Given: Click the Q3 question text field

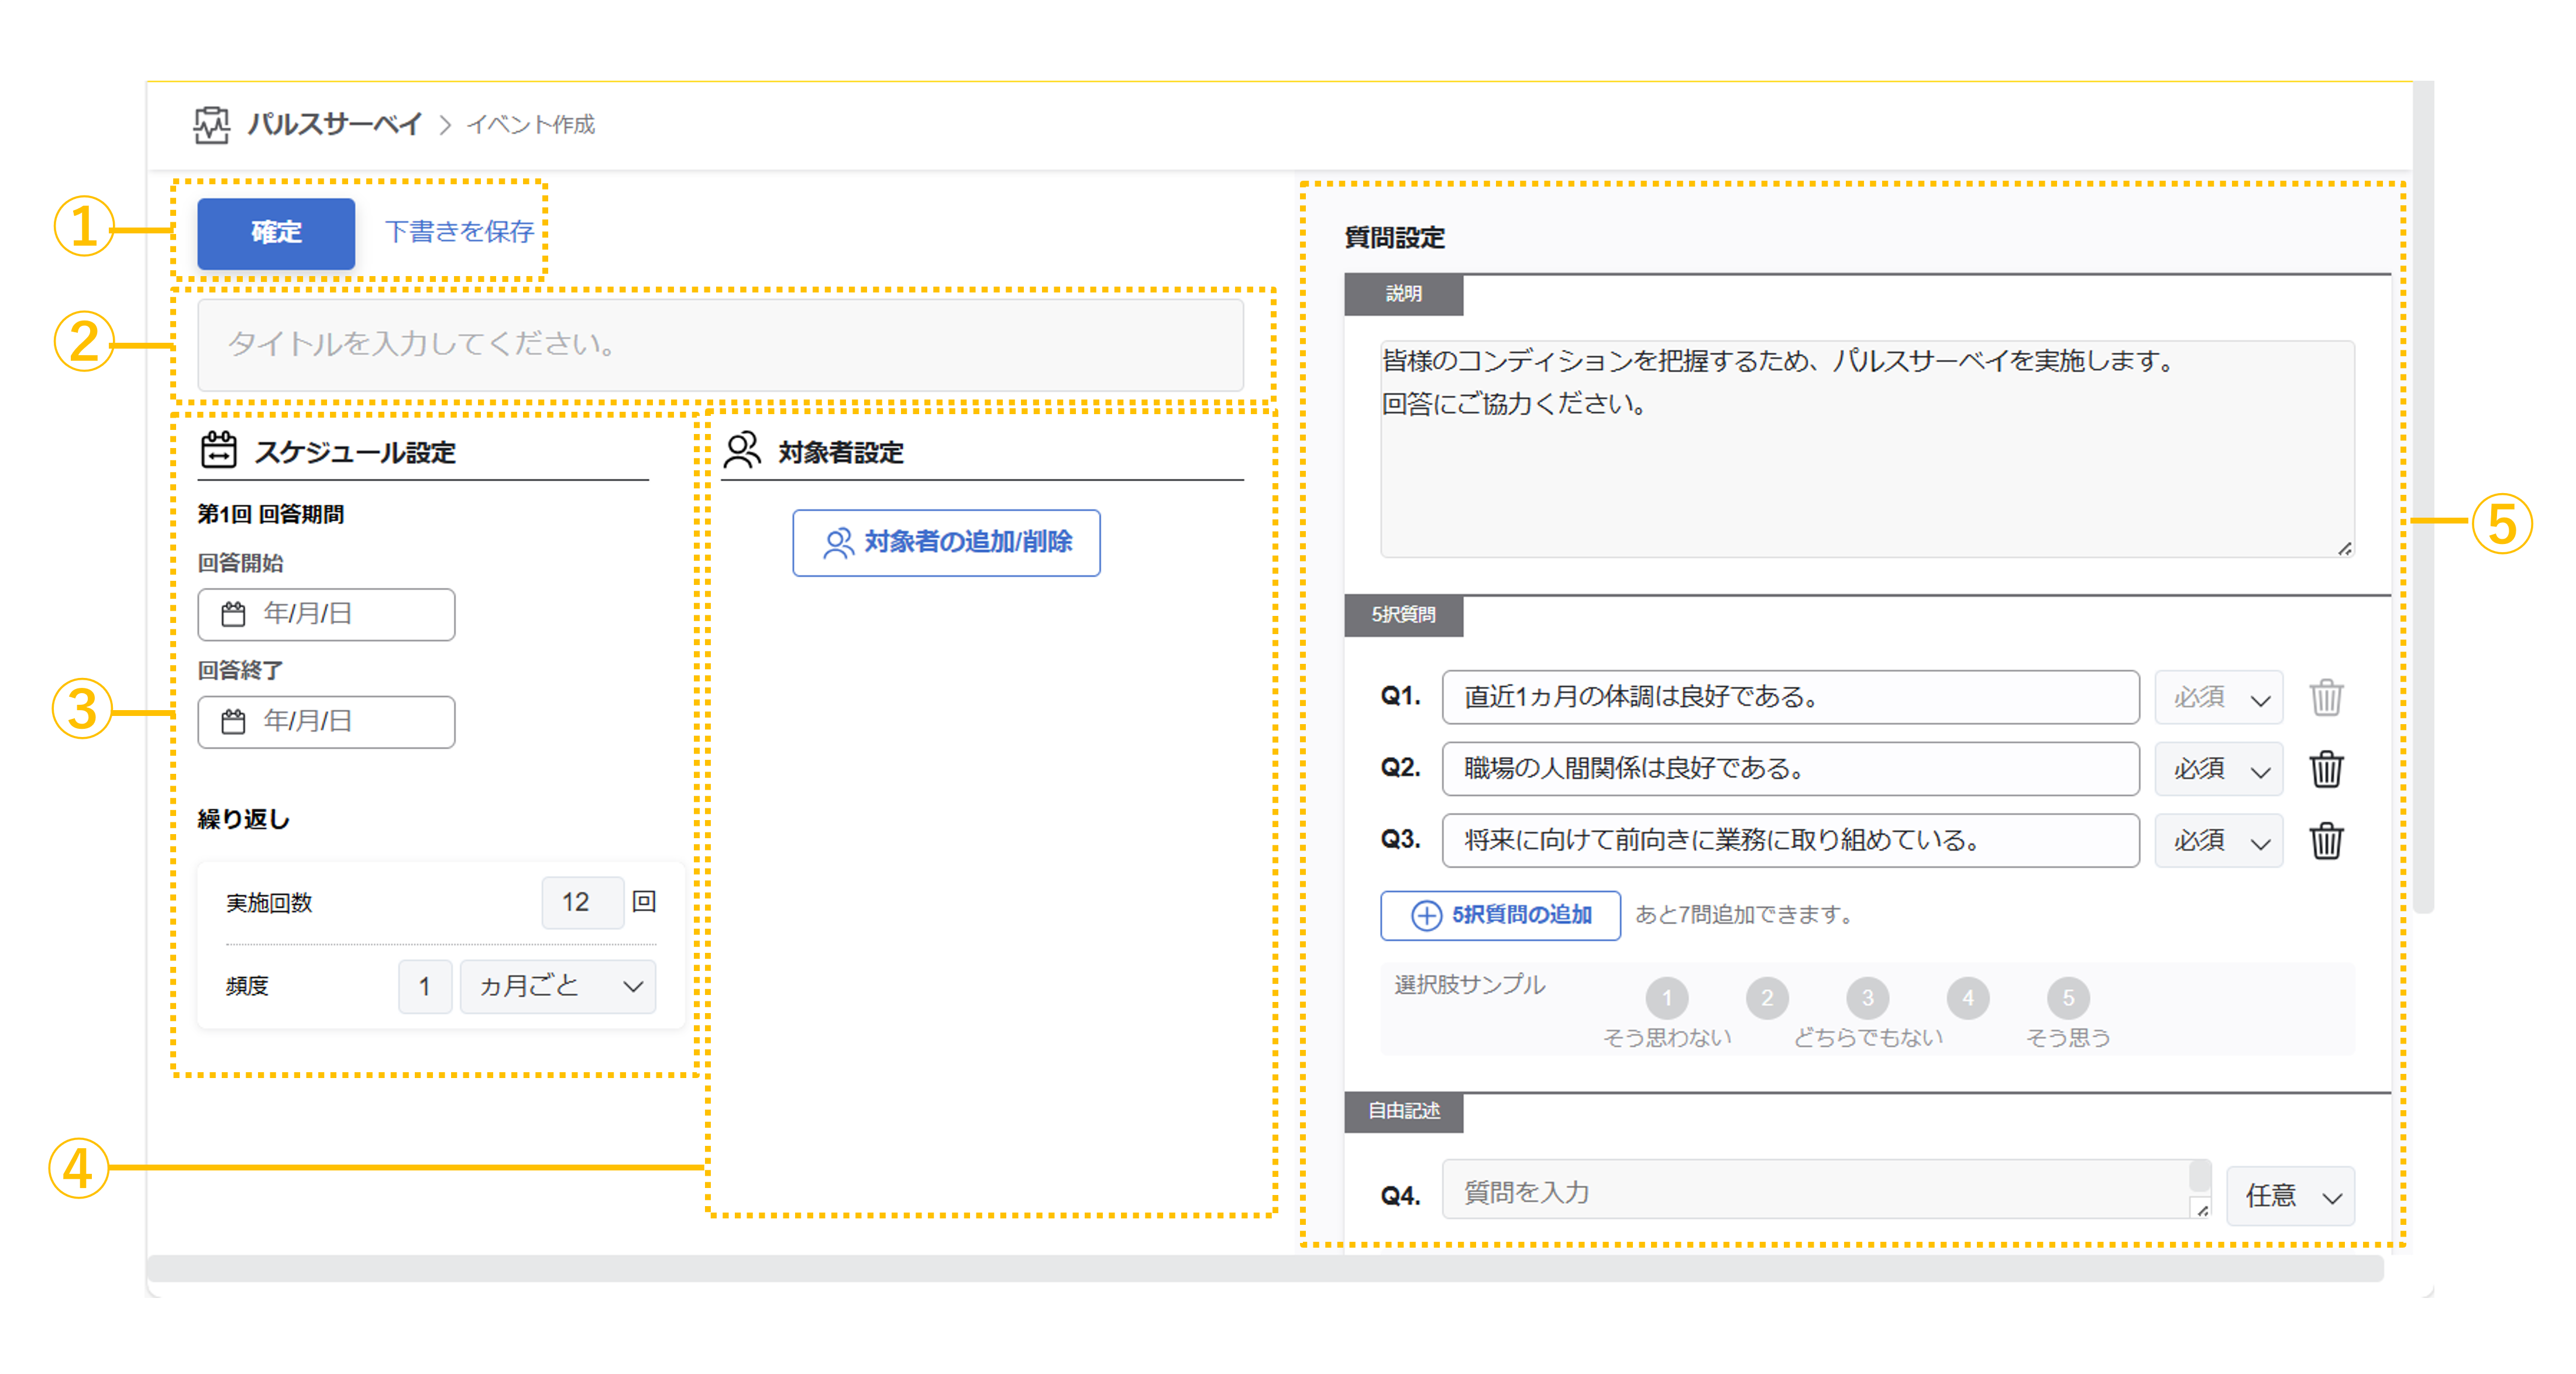Looking at the screenshot, I should [1790, 841].
